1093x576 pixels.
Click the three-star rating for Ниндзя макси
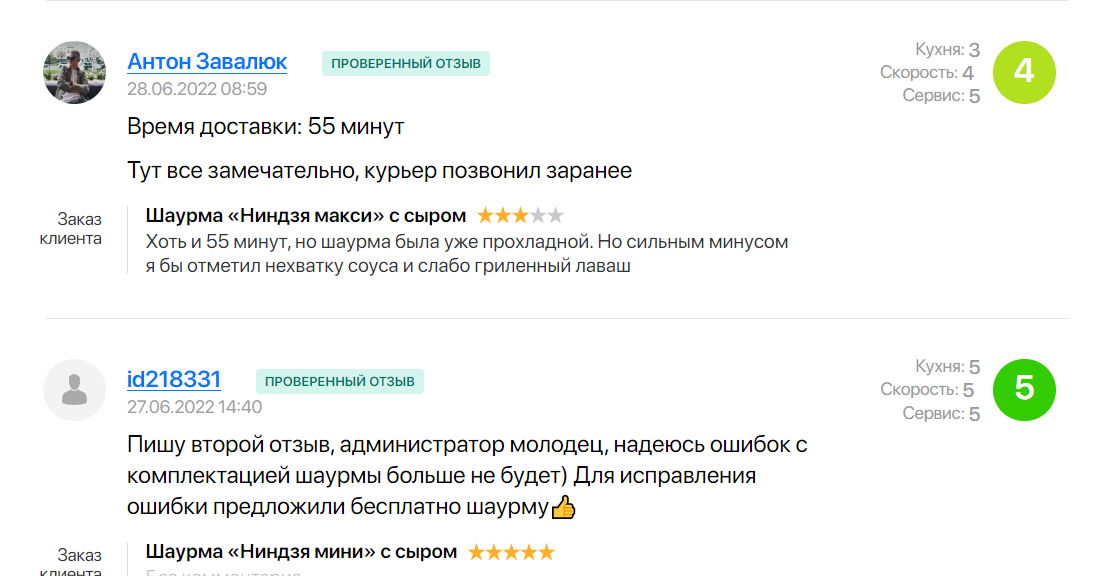pyautogui.click(x=520, y=215)
